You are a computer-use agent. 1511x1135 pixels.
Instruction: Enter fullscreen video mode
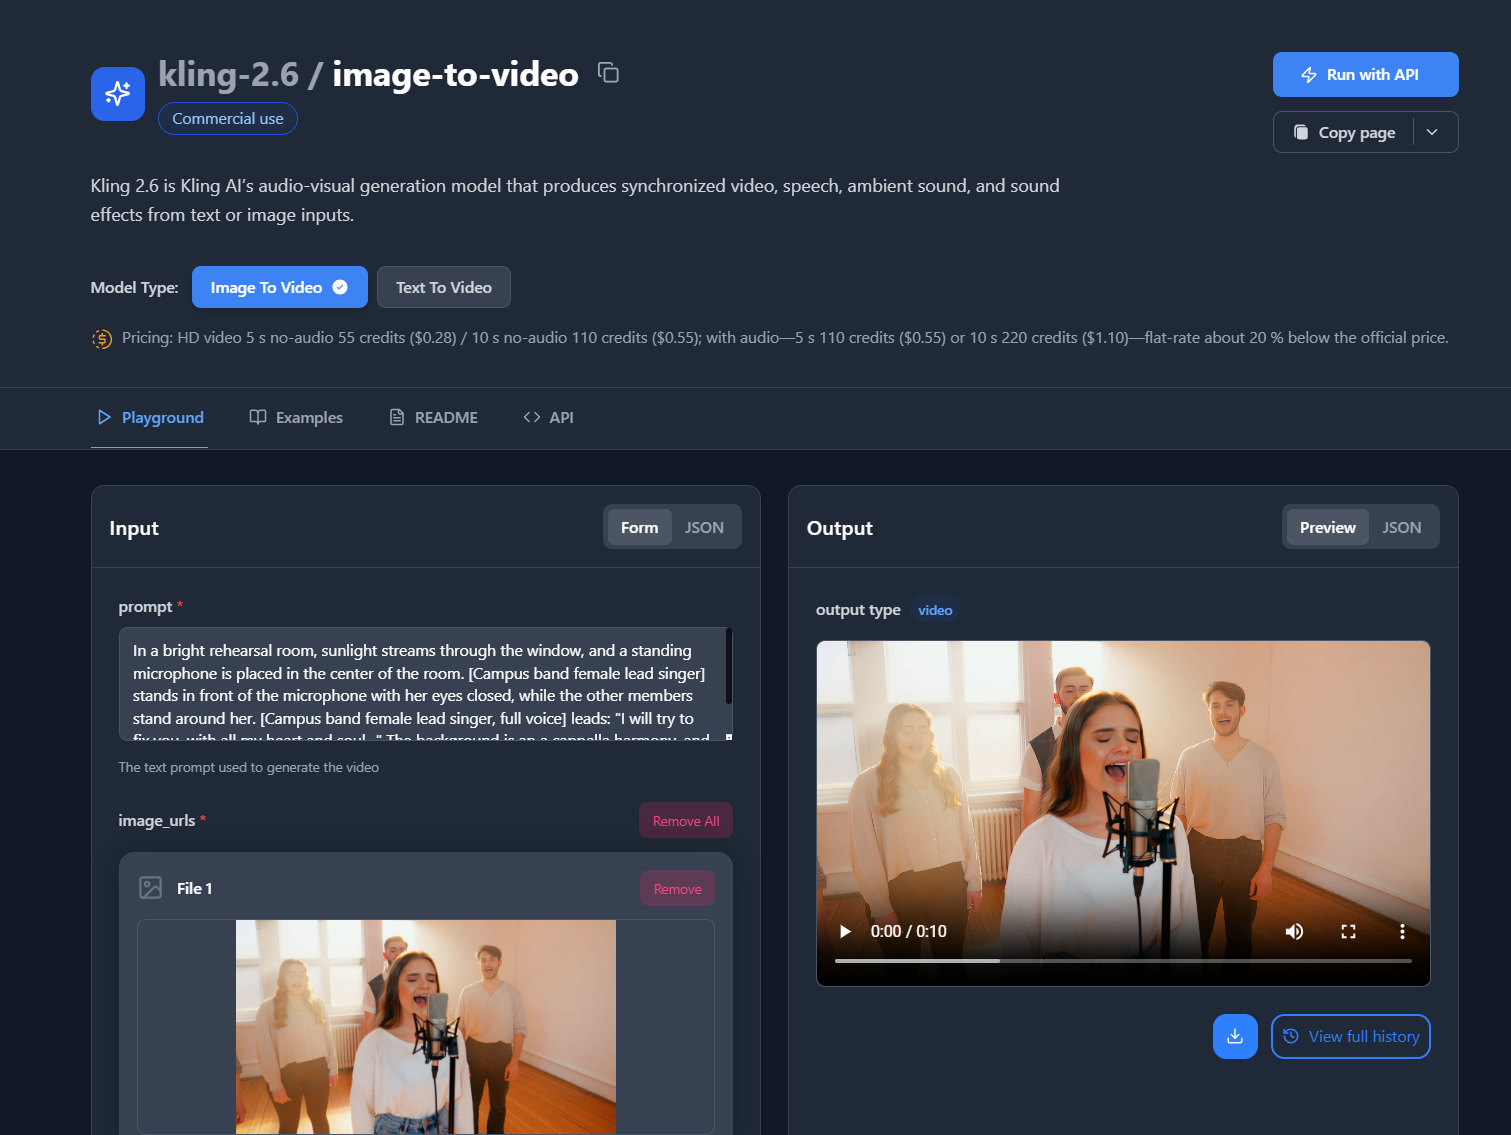[1348, 931]
